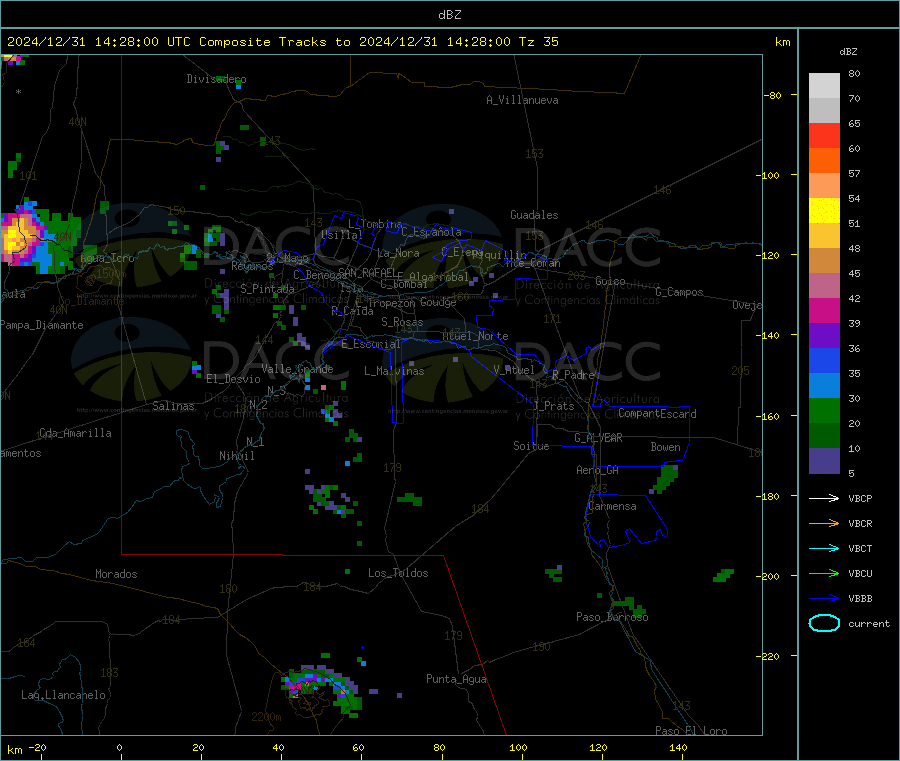Screen dimensions: 900x761
Task: Pick the 36 dBZ blue swatch
Action: pyautogui.click(x=824, y=360)
